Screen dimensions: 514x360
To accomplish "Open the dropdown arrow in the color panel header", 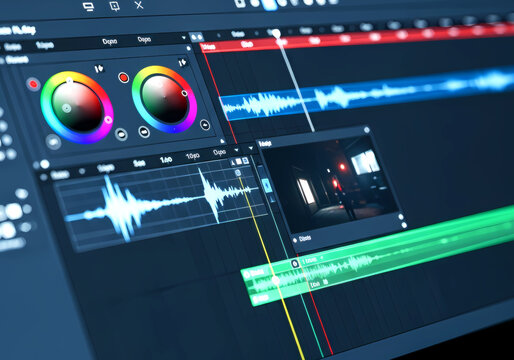I will coord(184,38).
